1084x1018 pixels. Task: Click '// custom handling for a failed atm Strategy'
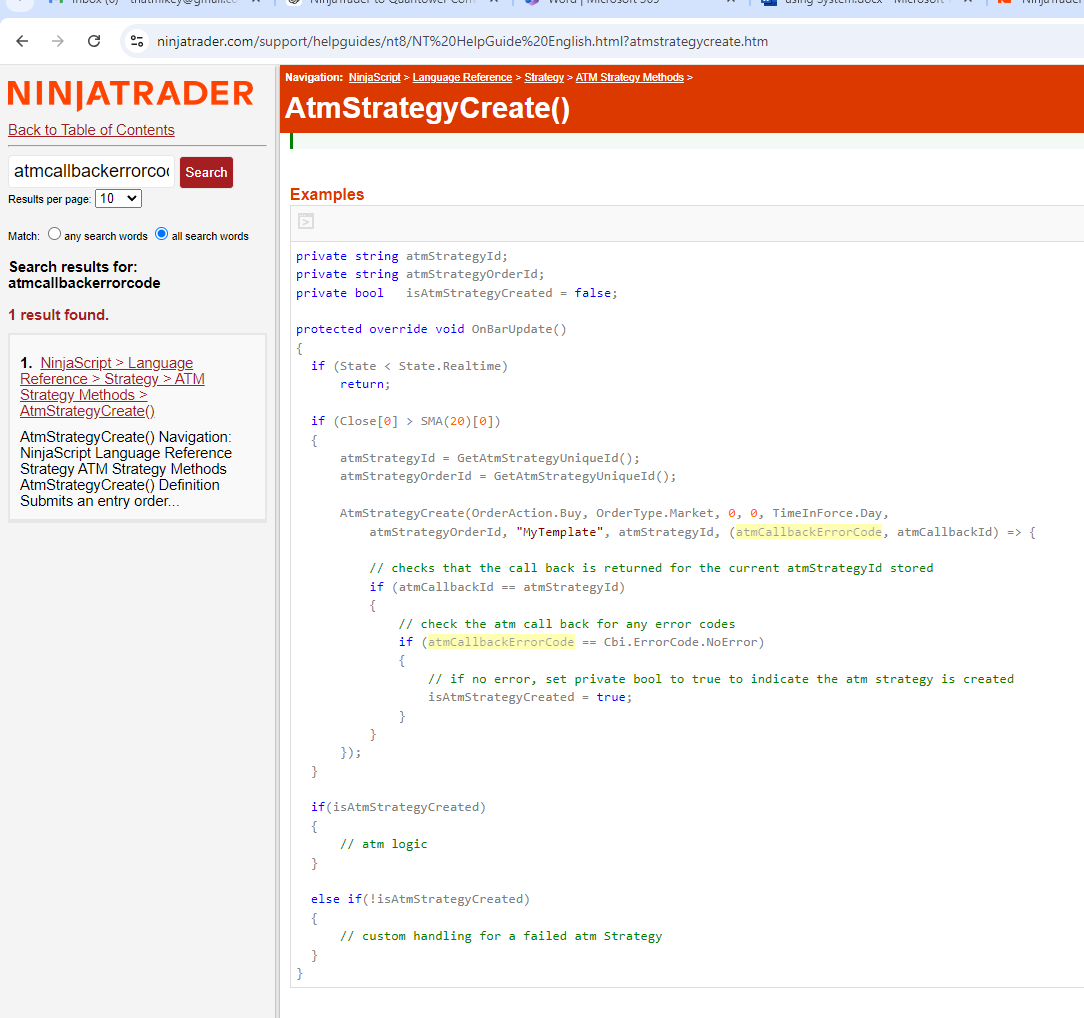point(501,936)
